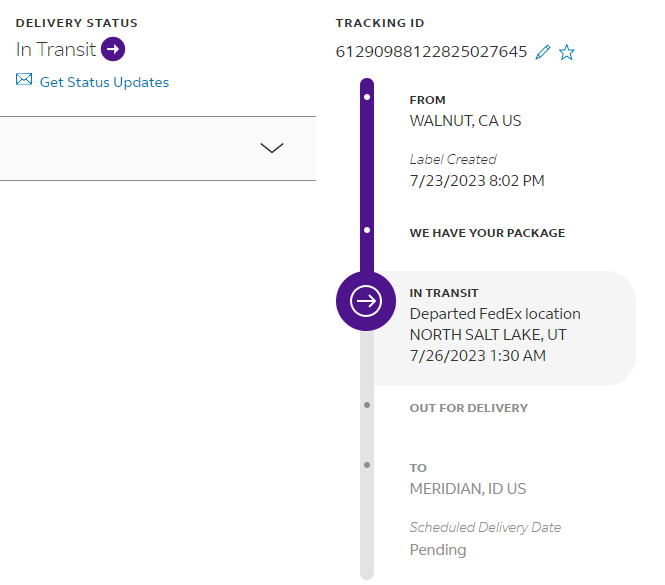Click the MERIDIAN, ID US destination text

click(467, 489)
